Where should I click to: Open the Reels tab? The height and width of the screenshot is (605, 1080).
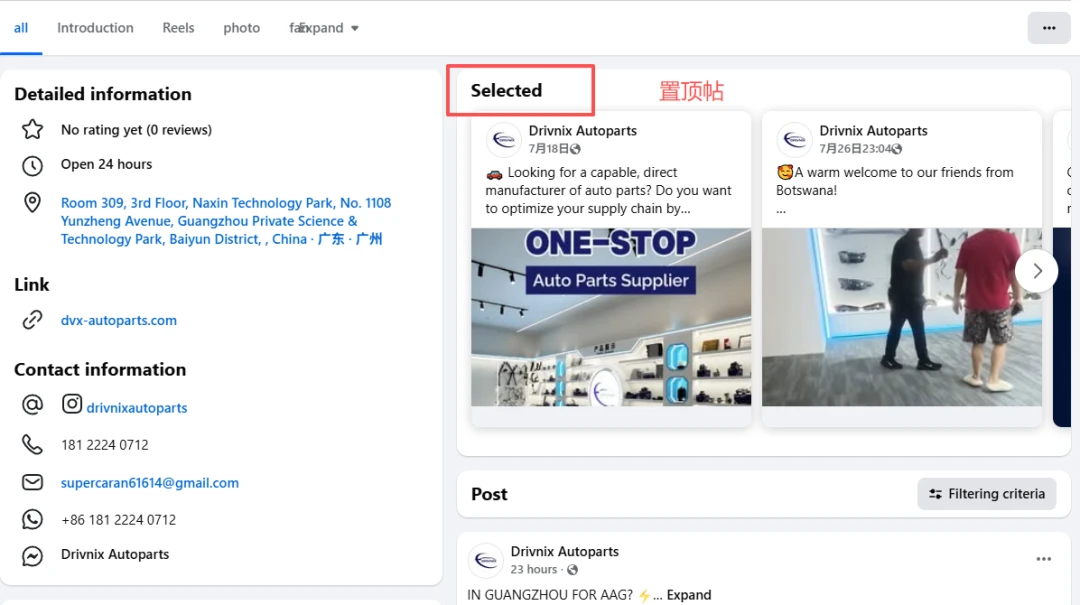[178, 28]
